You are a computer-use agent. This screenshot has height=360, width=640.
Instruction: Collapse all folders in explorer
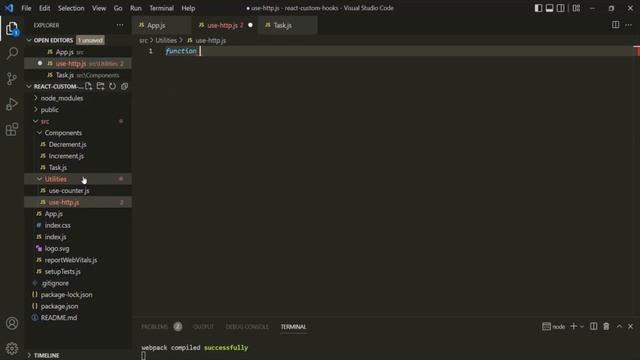coord(124,86)
